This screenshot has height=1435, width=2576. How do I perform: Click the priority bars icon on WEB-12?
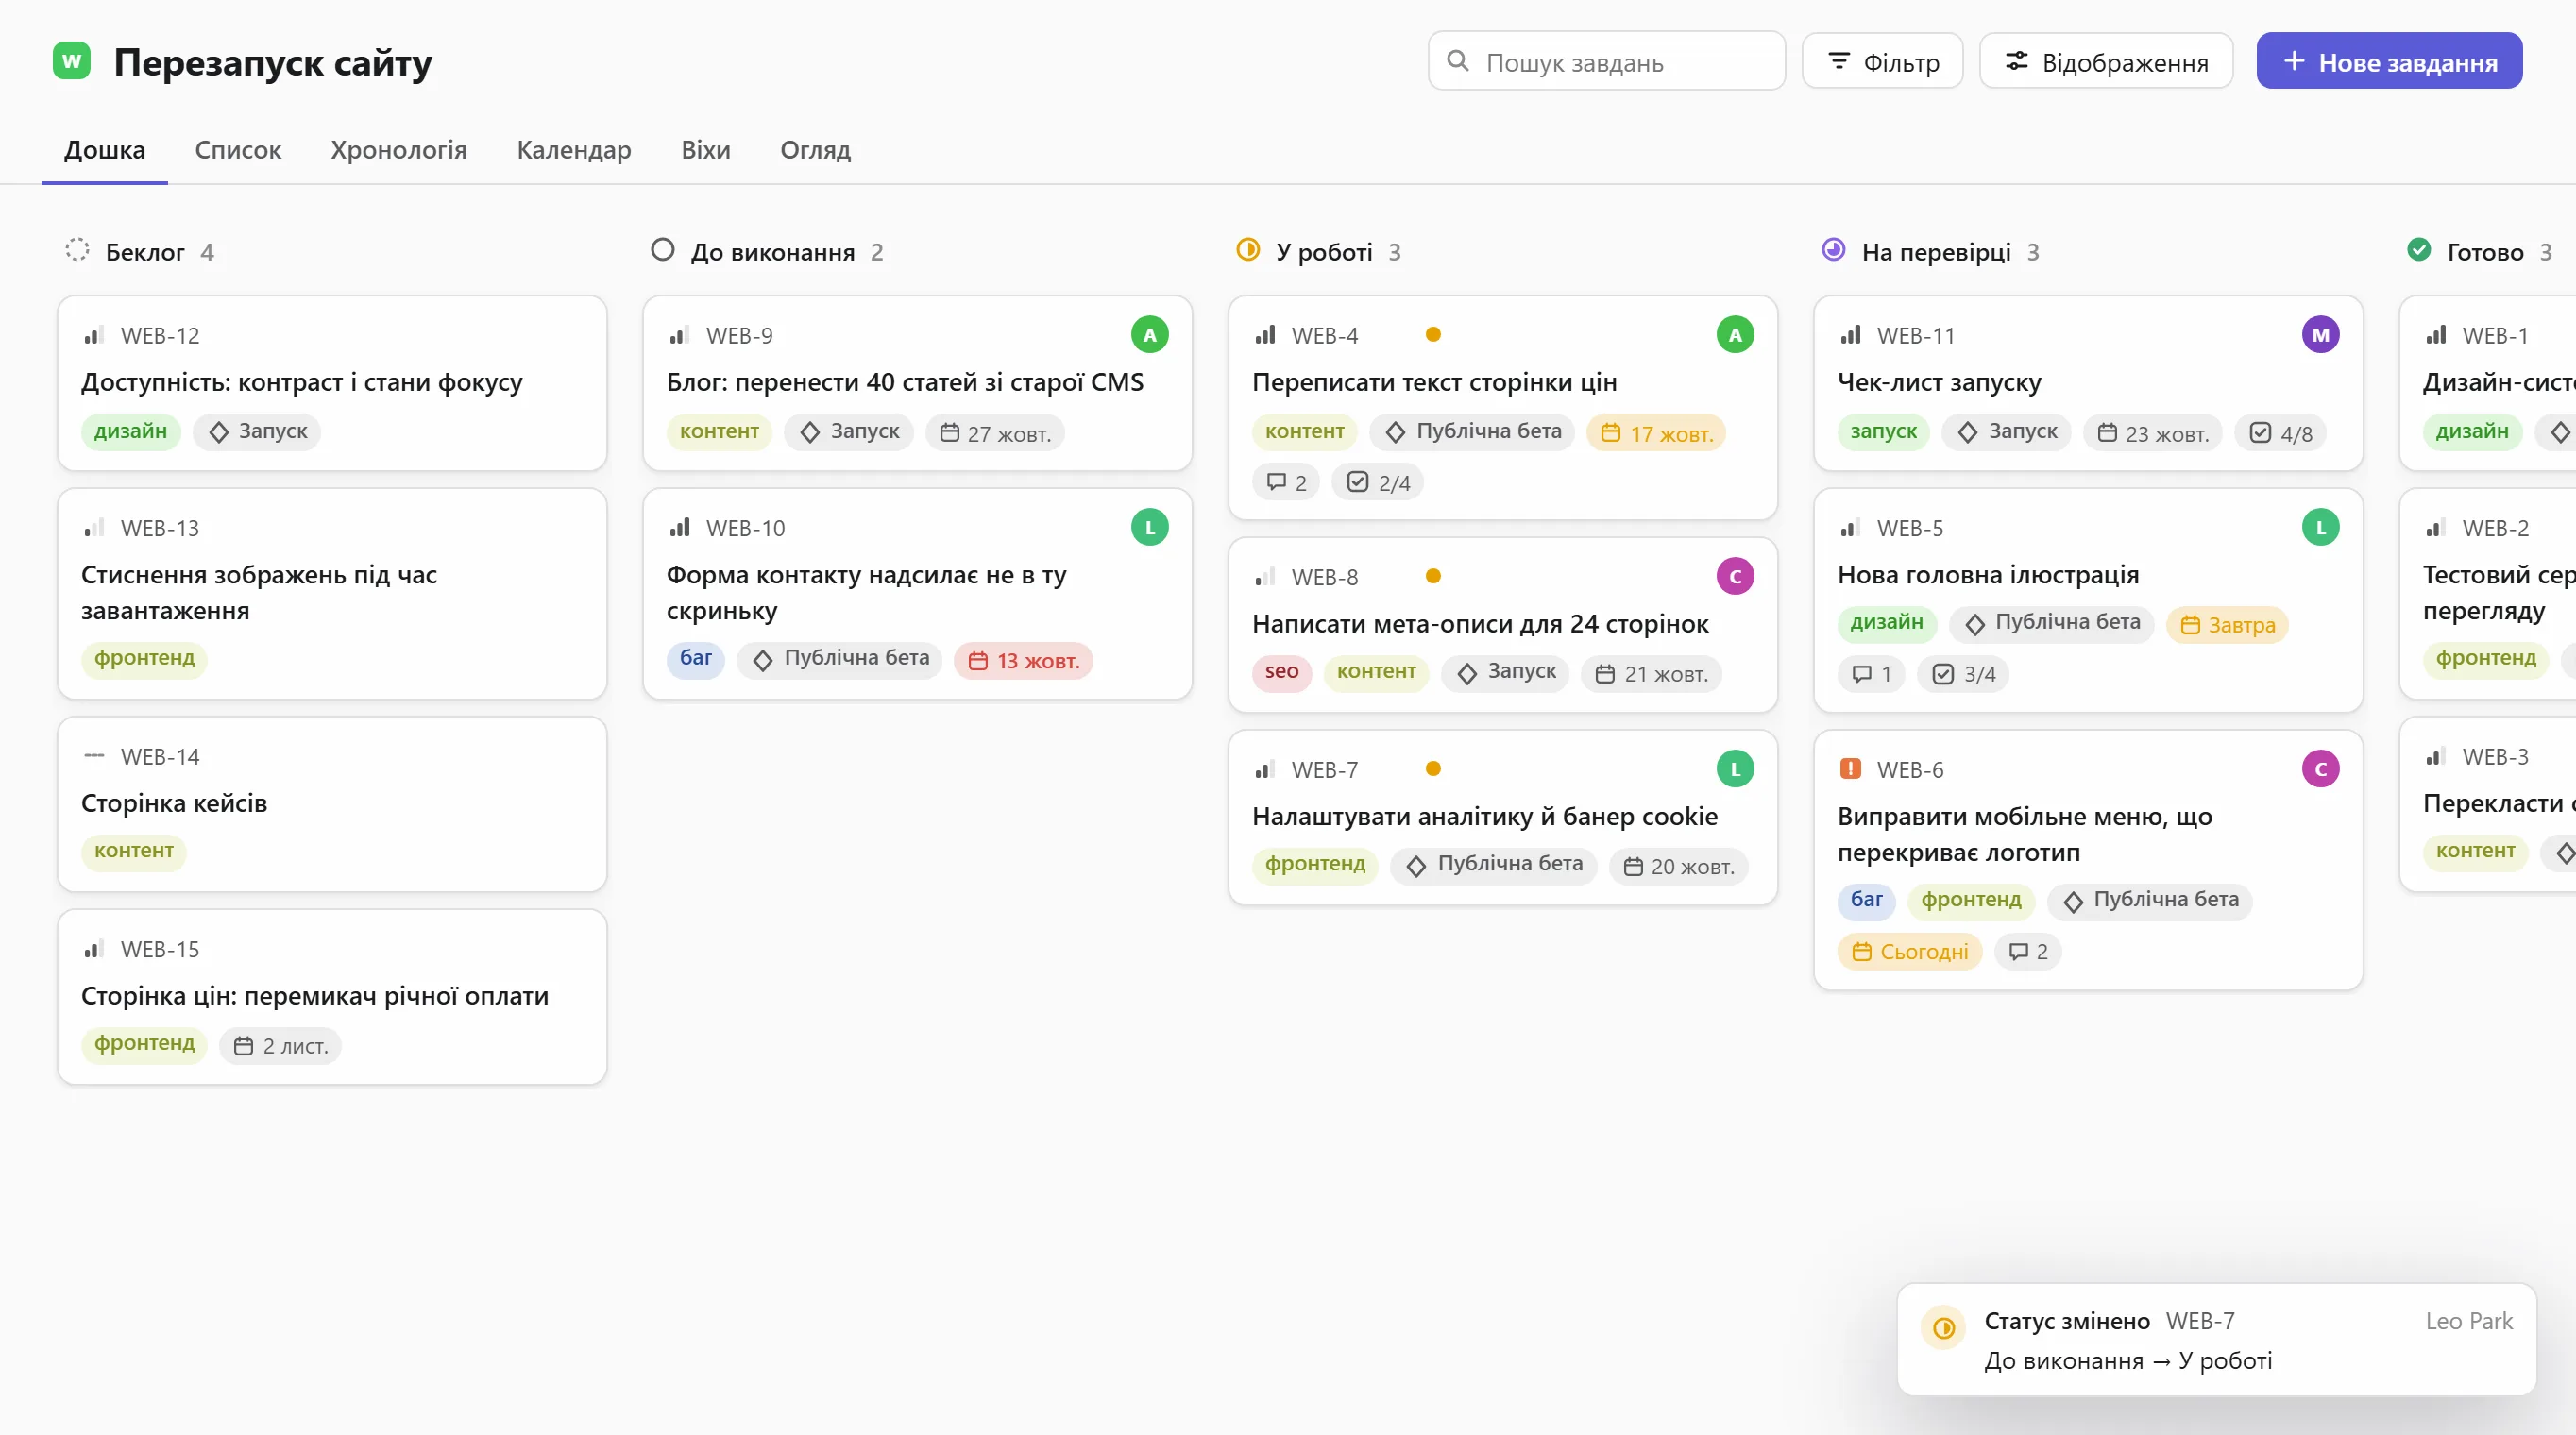[x=94, y=335]
